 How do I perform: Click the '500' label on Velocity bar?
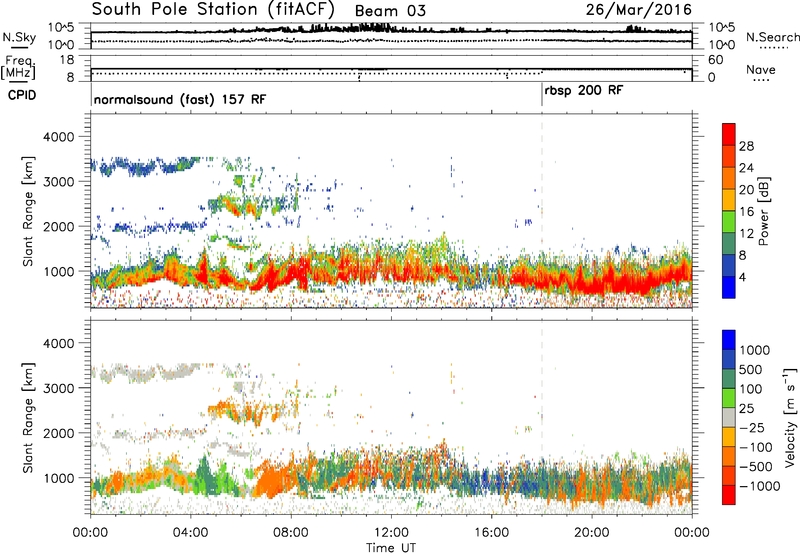[x=751, y=369]
